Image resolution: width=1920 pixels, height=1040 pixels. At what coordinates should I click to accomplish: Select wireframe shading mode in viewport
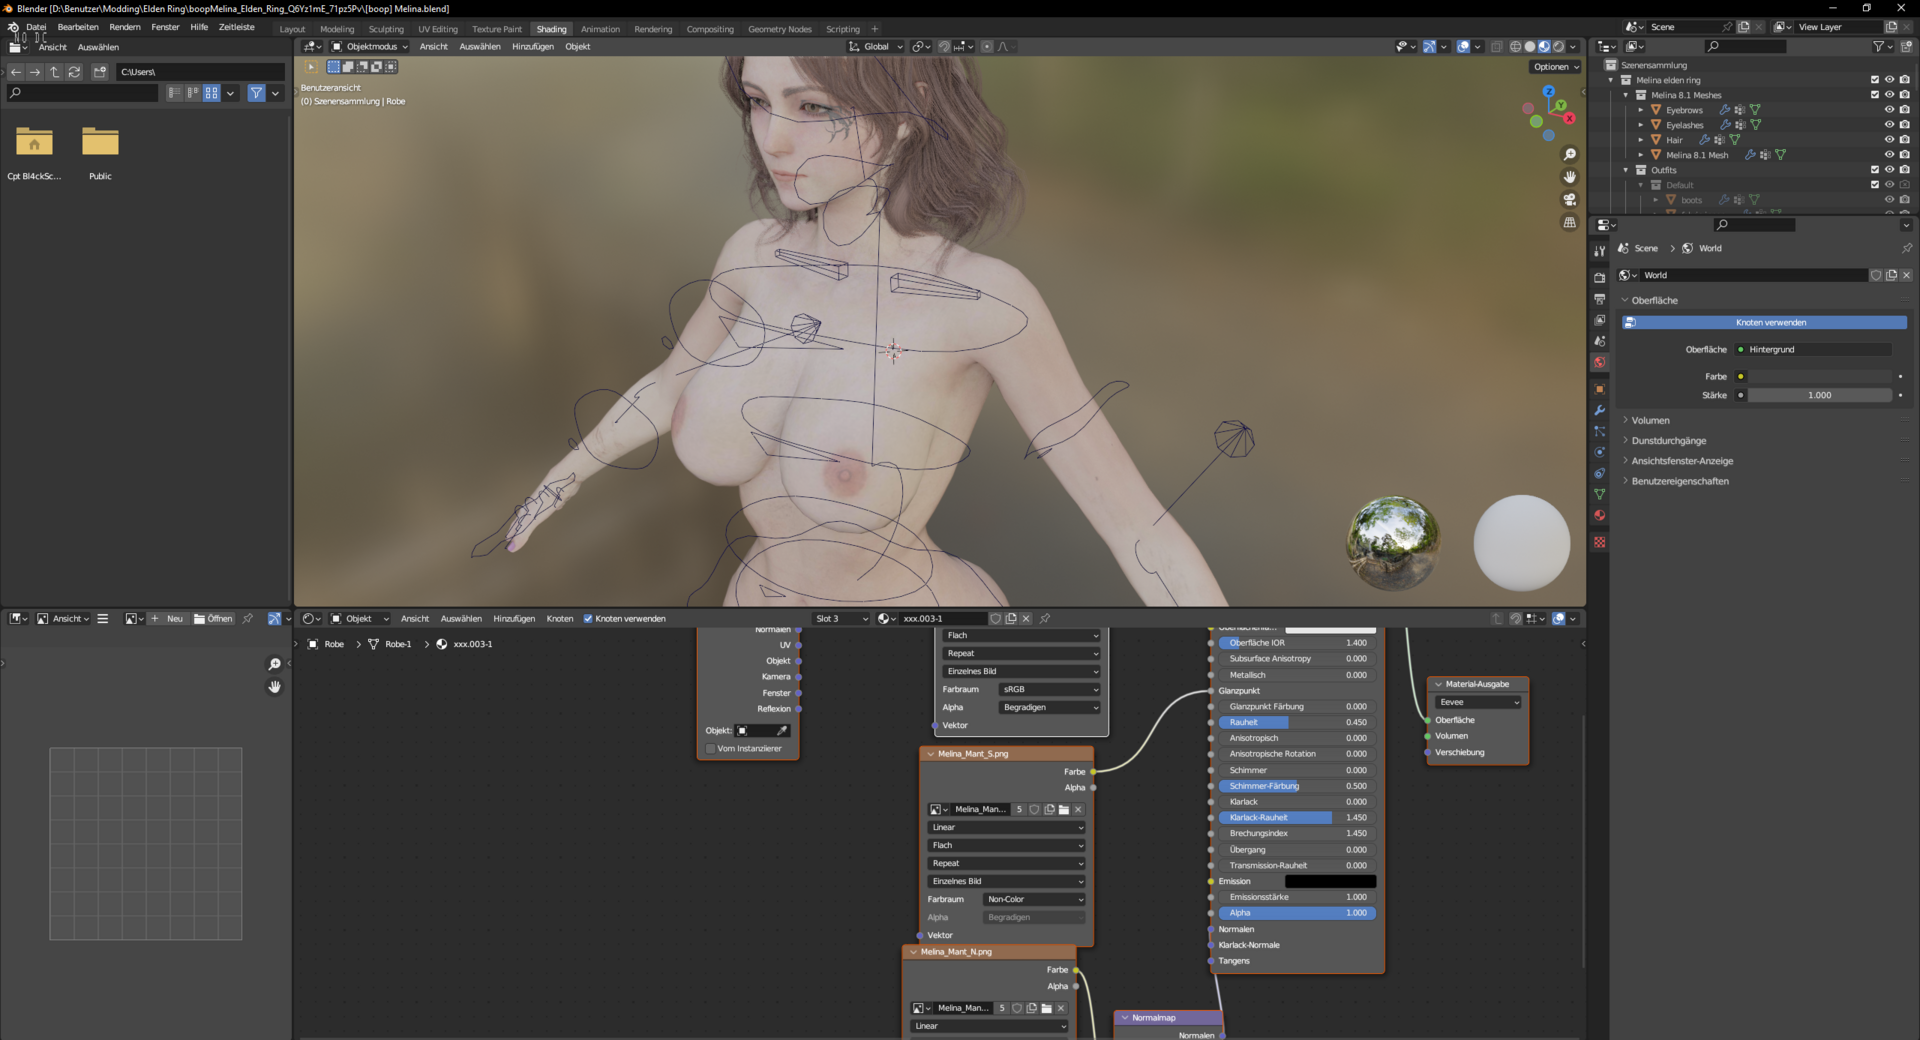pyautogui.click(x=1516, y=47)
